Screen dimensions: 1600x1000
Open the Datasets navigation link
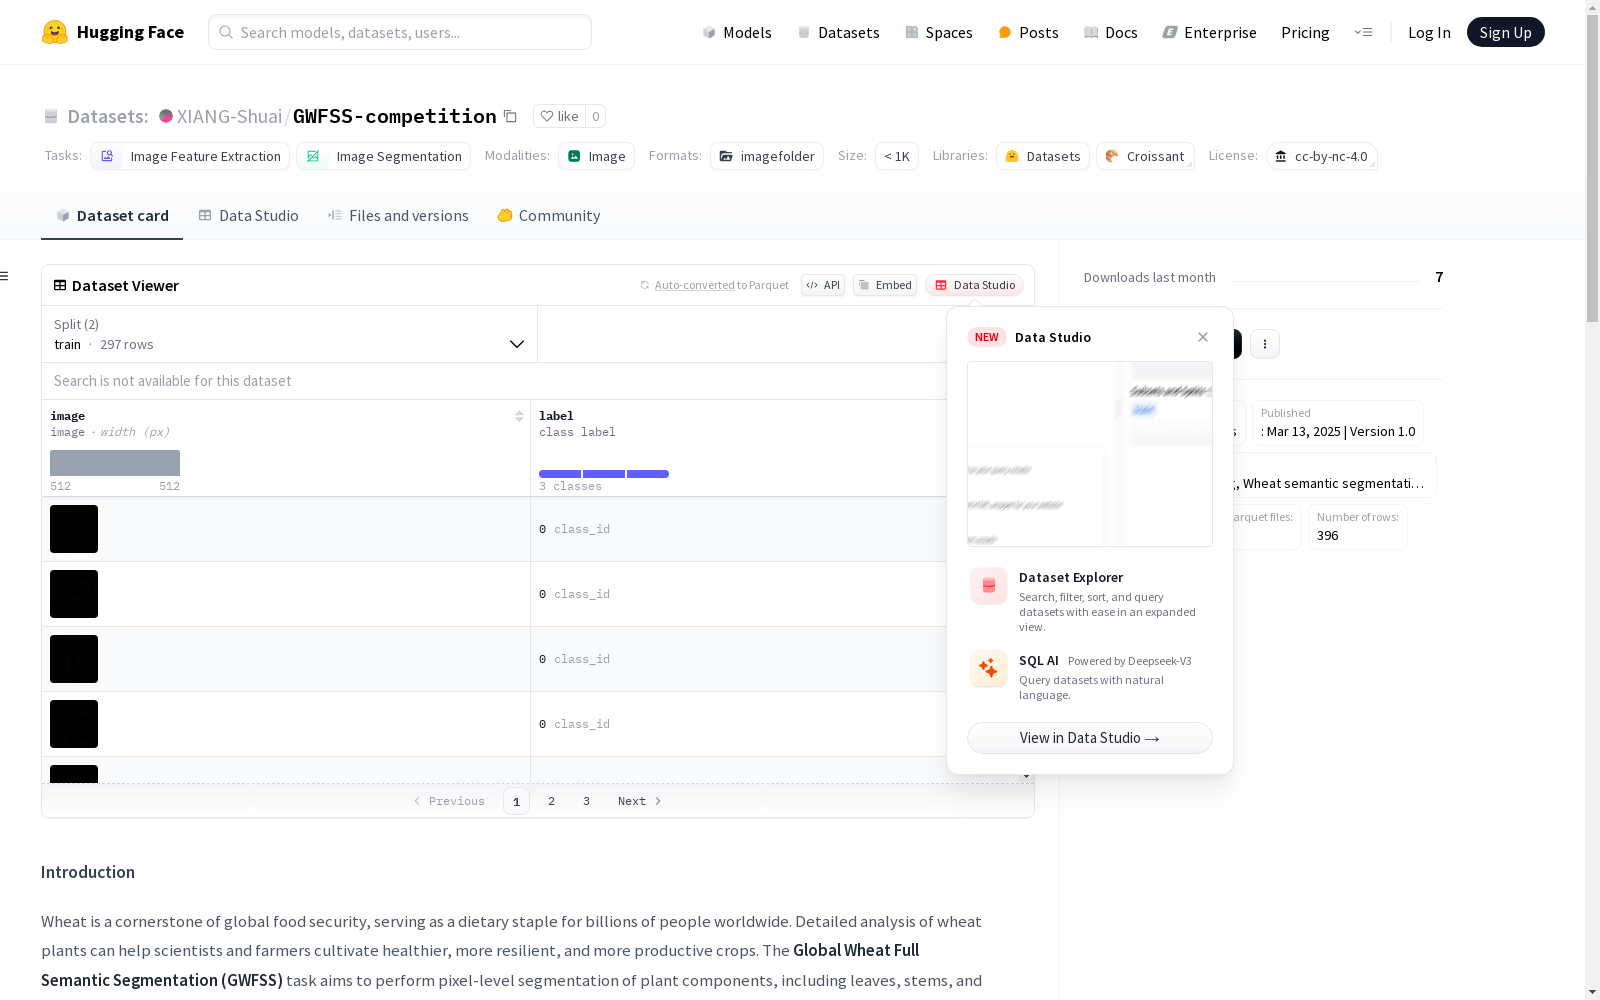point(838,32)
